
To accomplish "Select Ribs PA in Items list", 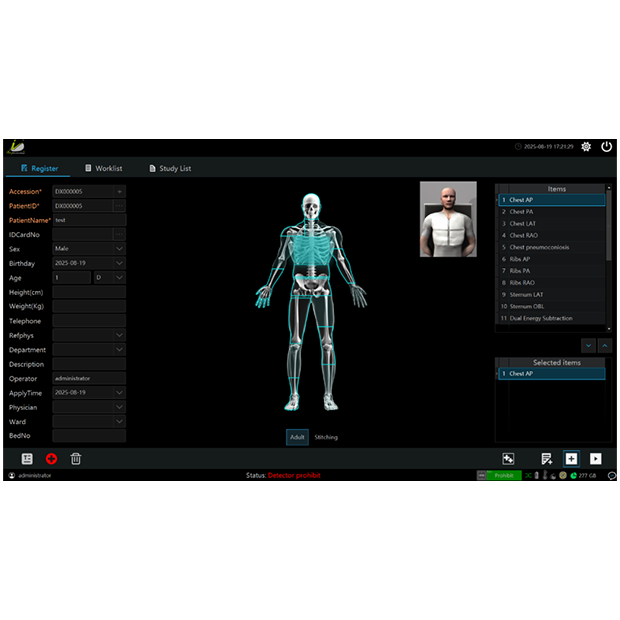I will 552,271.
